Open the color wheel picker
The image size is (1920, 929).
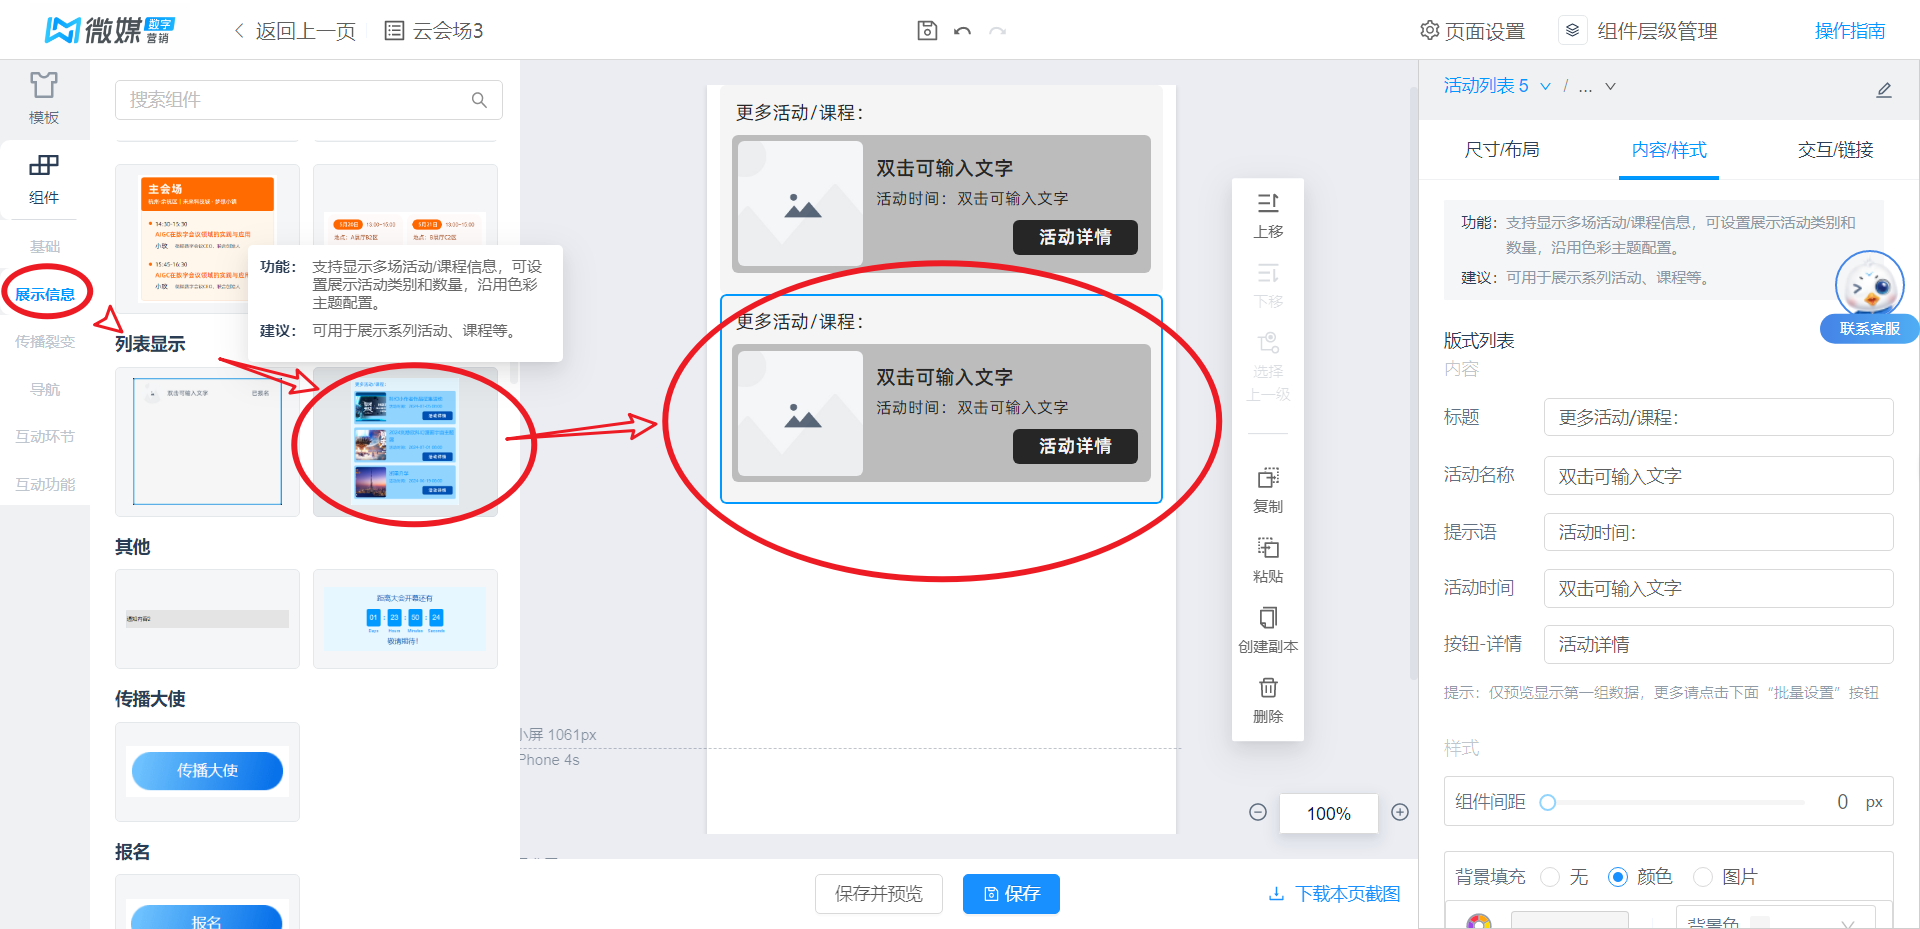[1478, 921]
